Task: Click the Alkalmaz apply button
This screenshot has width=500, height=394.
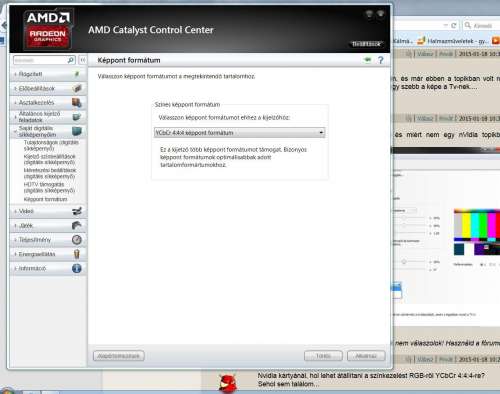Action: tap(366, 356)
